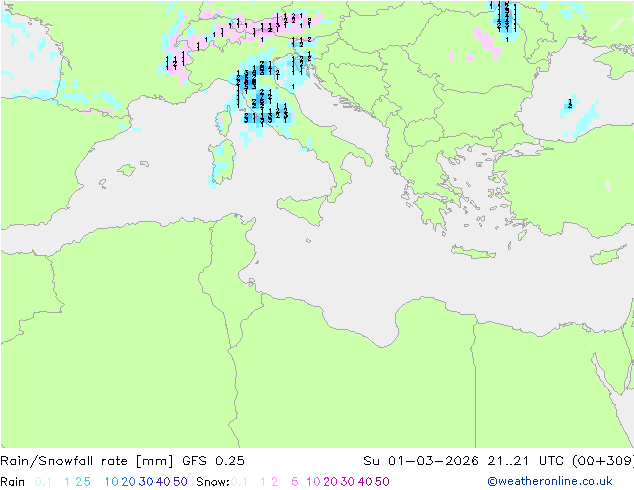Click the "Rain" legend label
This screenshot has height=490, width=634.
[13, 482]
